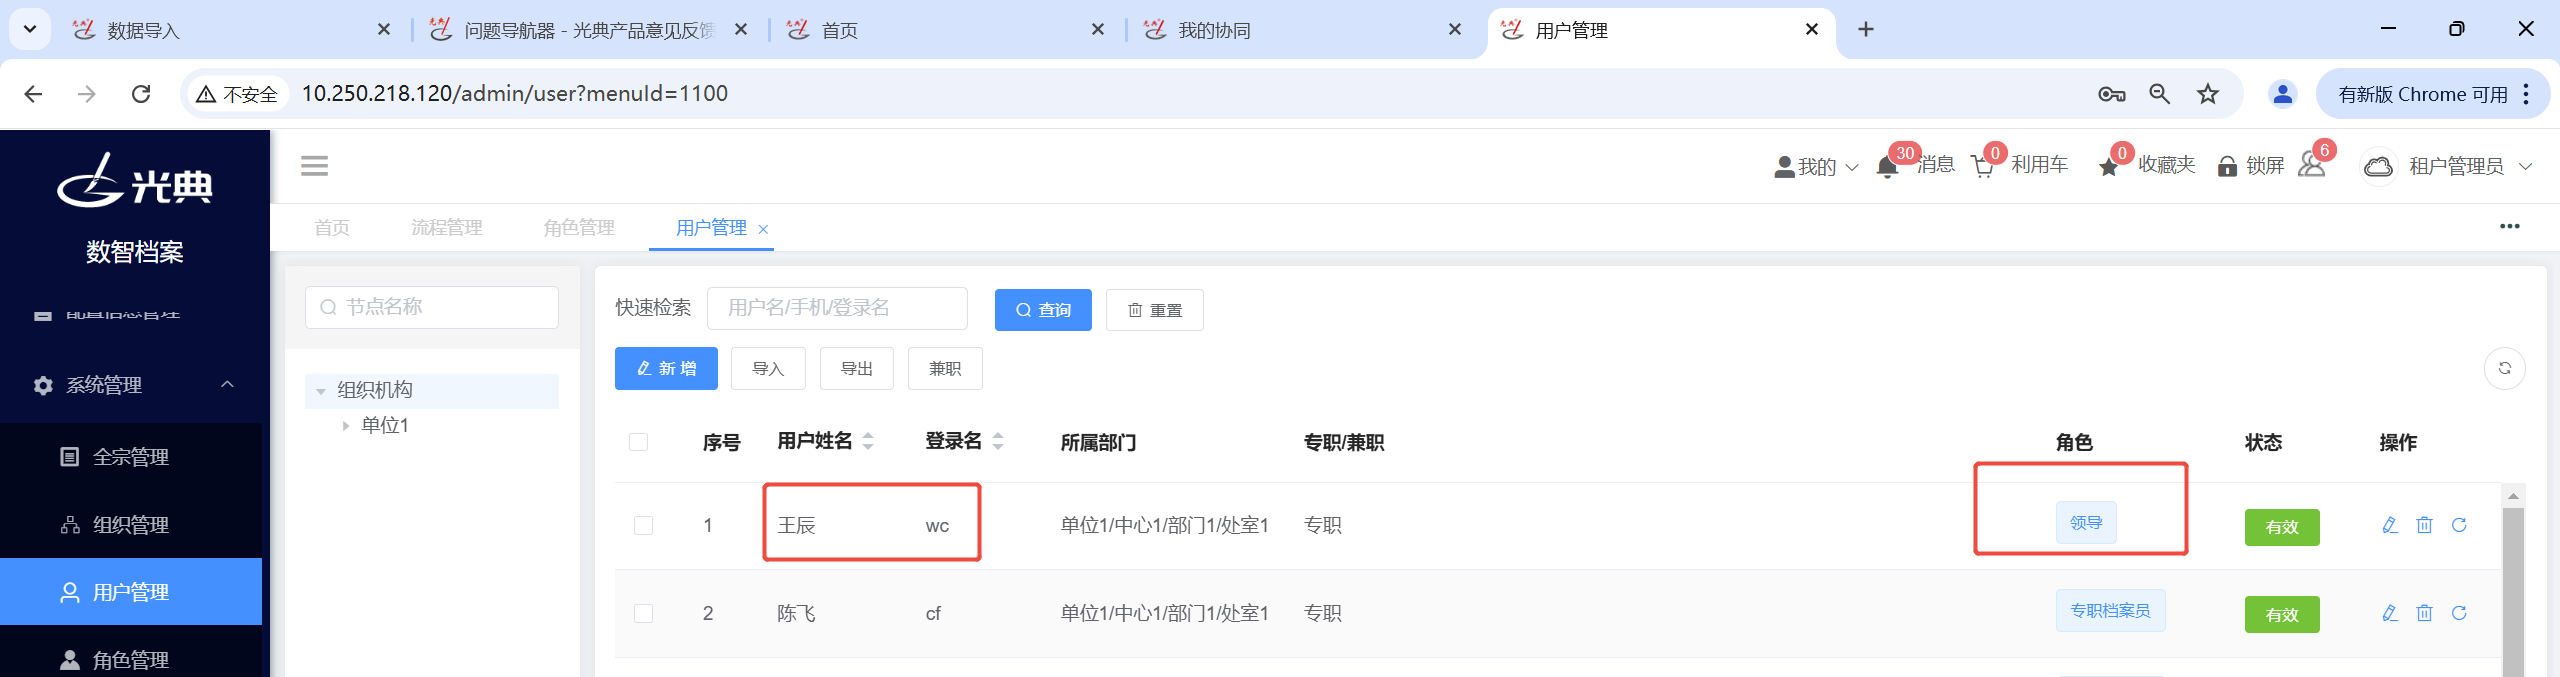Focus the 用户名/手机/登录名 quick search field
The width and height of the screenshot is (2560, 677).
pos(837,308)
